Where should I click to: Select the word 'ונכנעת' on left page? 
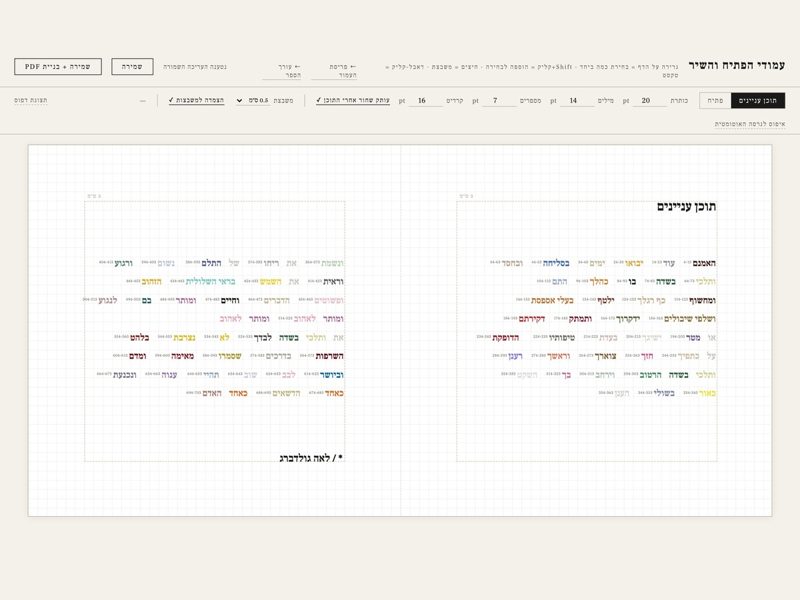click(x=124, y=375)
